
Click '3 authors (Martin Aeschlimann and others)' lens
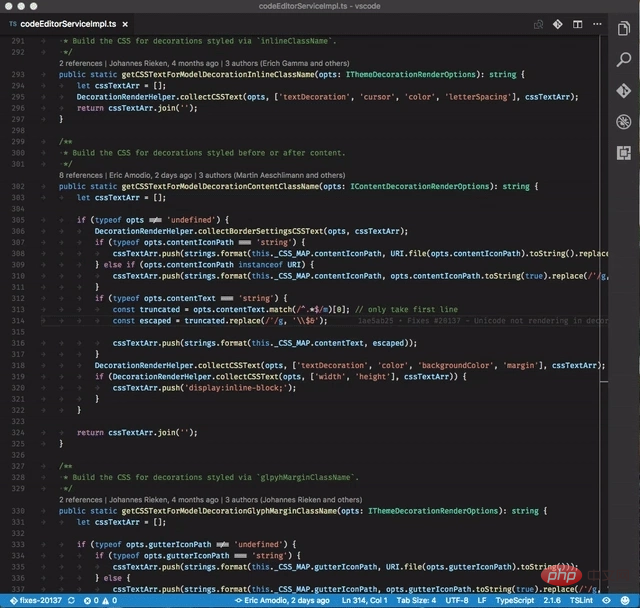click(272, 175)
